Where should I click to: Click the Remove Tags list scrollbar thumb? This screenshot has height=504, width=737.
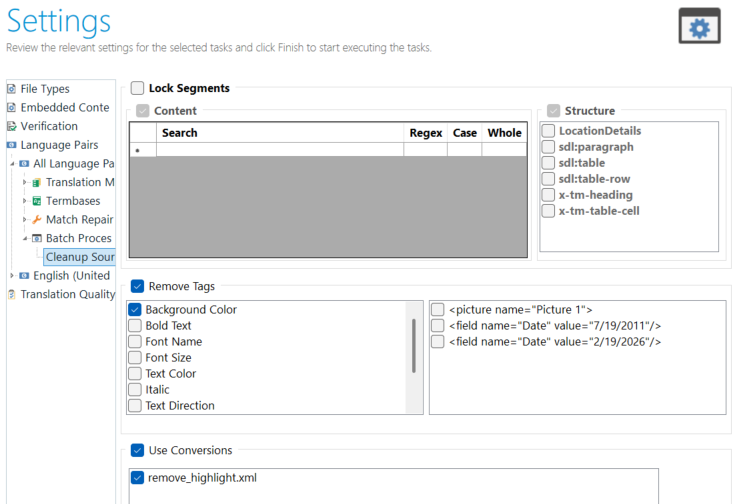click(414, 346)
